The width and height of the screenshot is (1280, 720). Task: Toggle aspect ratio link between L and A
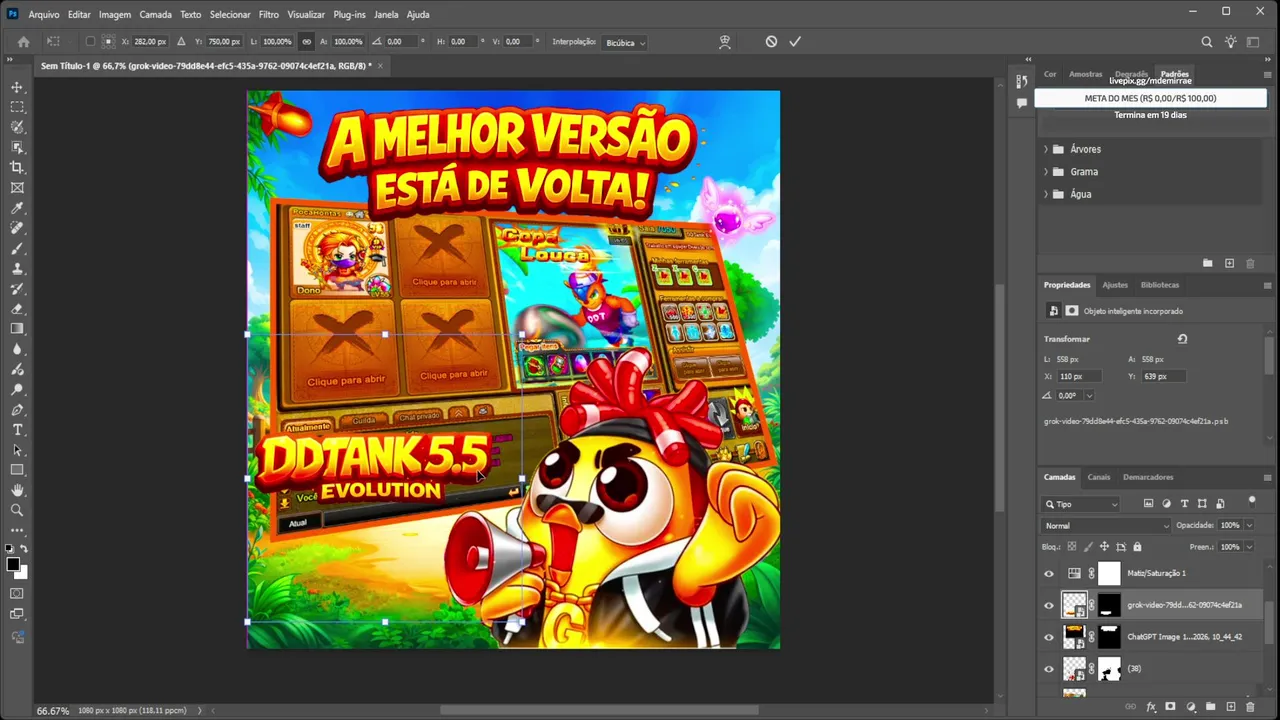click(306, 42)
